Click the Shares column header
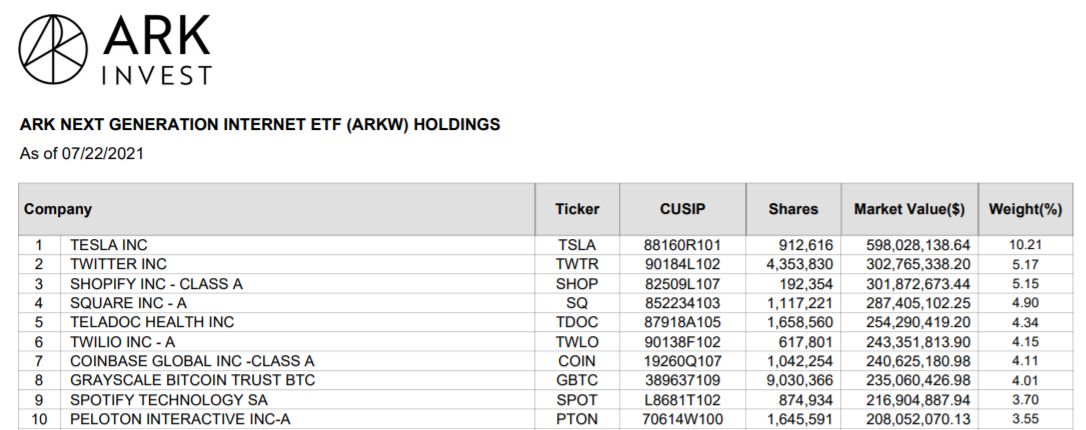This screenshot has width=1086, height=430. (x=793, y=209)
